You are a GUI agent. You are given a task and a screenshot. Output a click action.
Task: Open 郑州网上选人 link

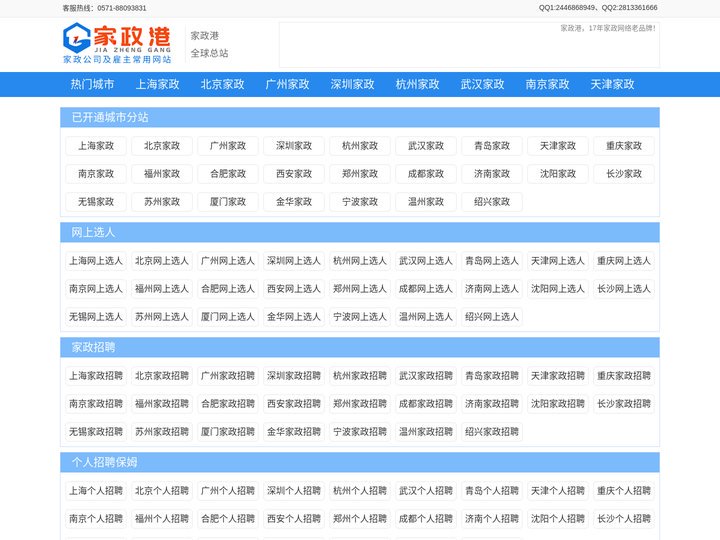coord(360,289)
